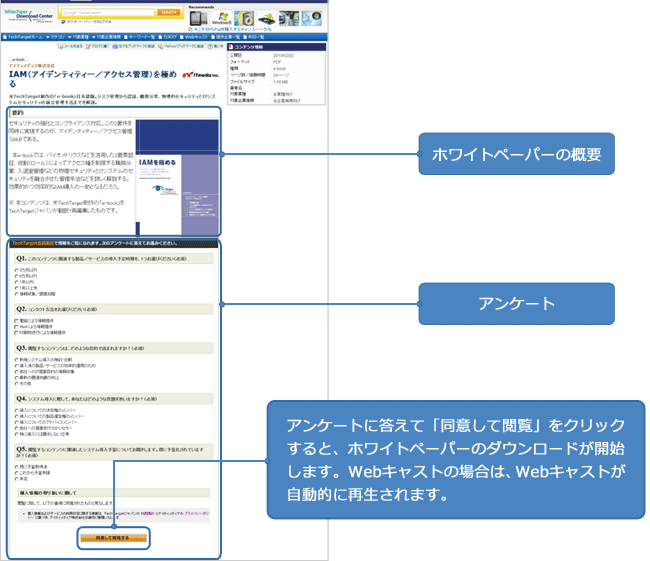This screenshot has width=650, height=561.
Task: Check Q2 印刷物送付による情報提供
Action: tap(17, 333)
